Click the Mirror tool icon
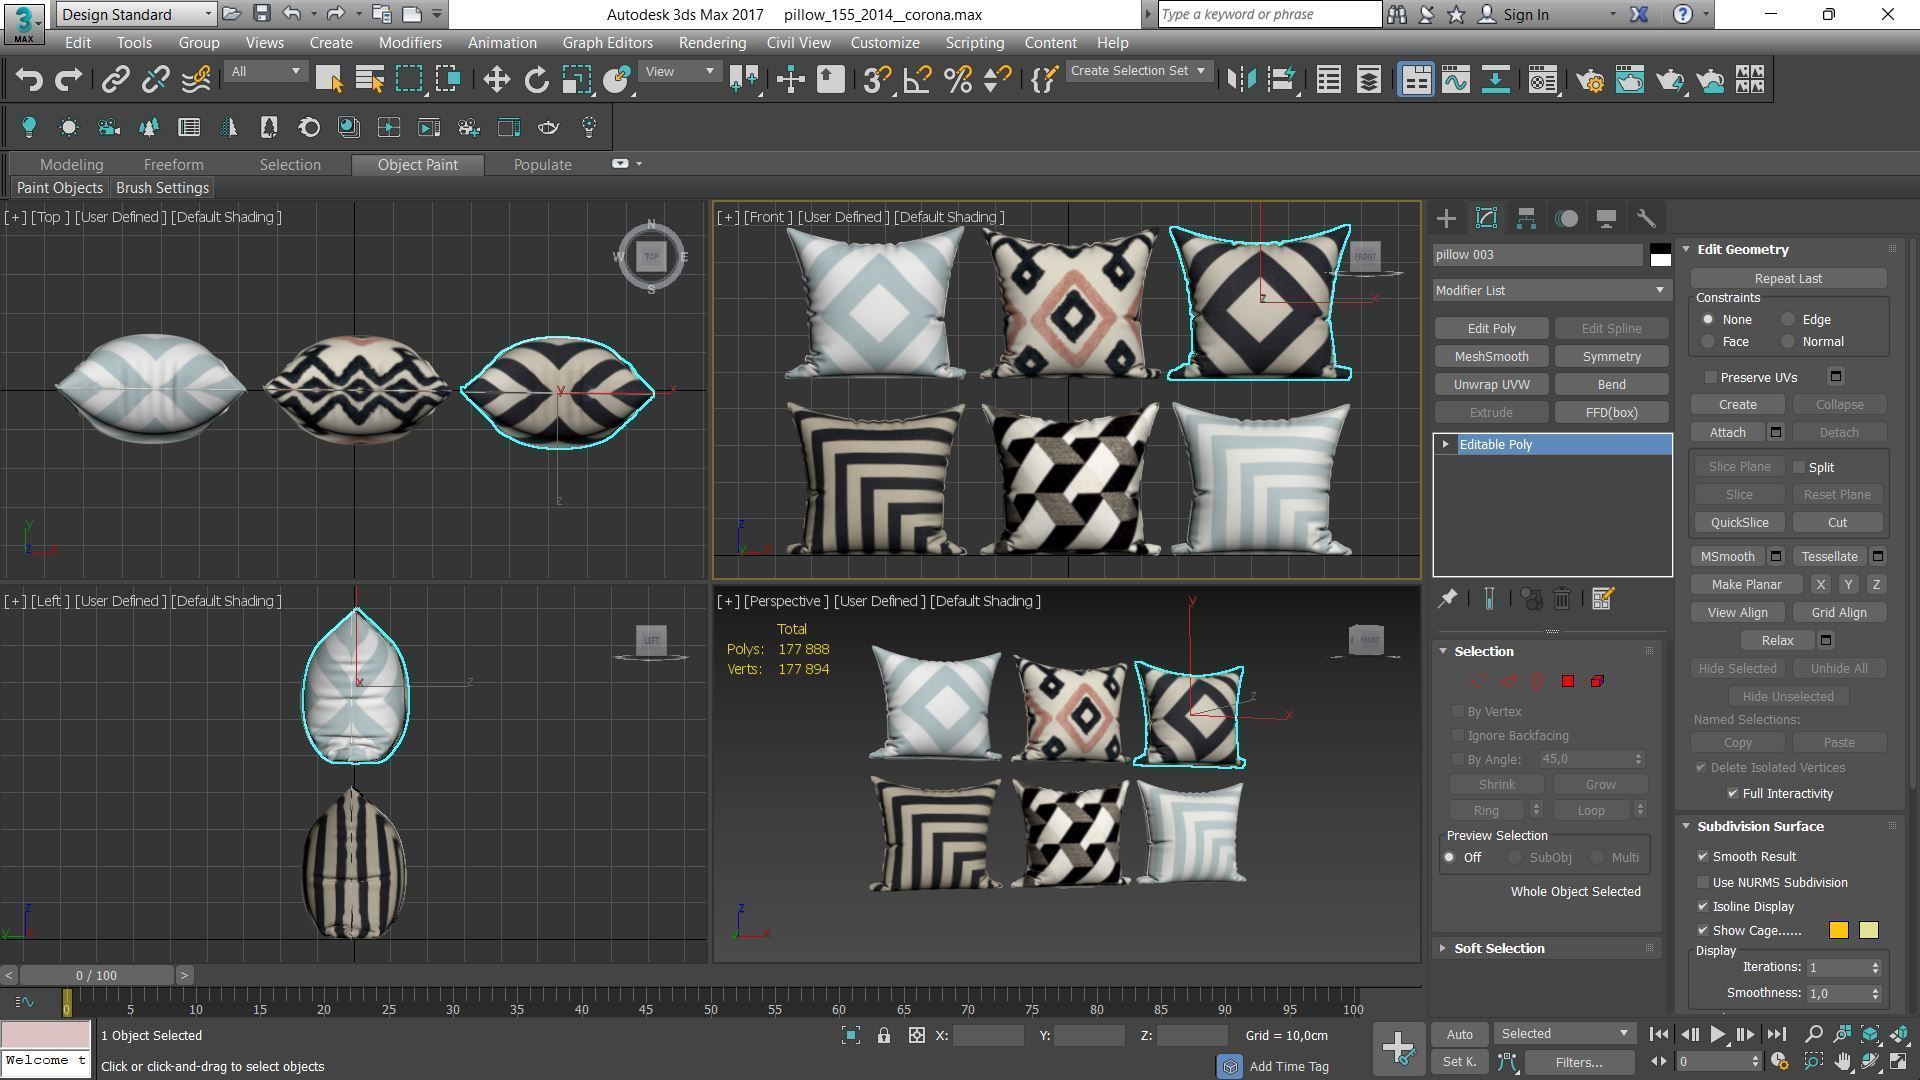The image size is (1920, 1080). pos(1241,80)
